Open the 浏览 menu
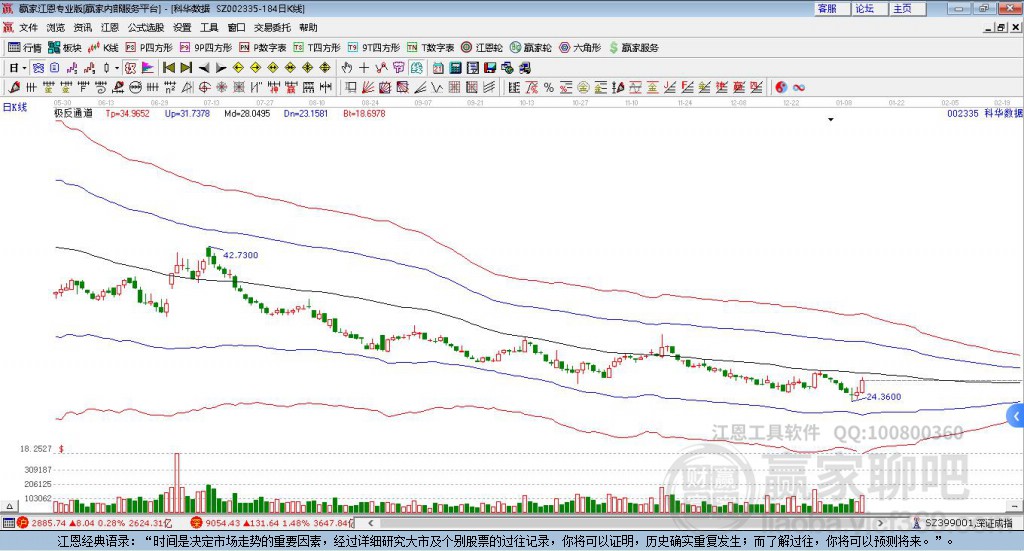This screenshot has height=551, width=1024. (56, 27)
